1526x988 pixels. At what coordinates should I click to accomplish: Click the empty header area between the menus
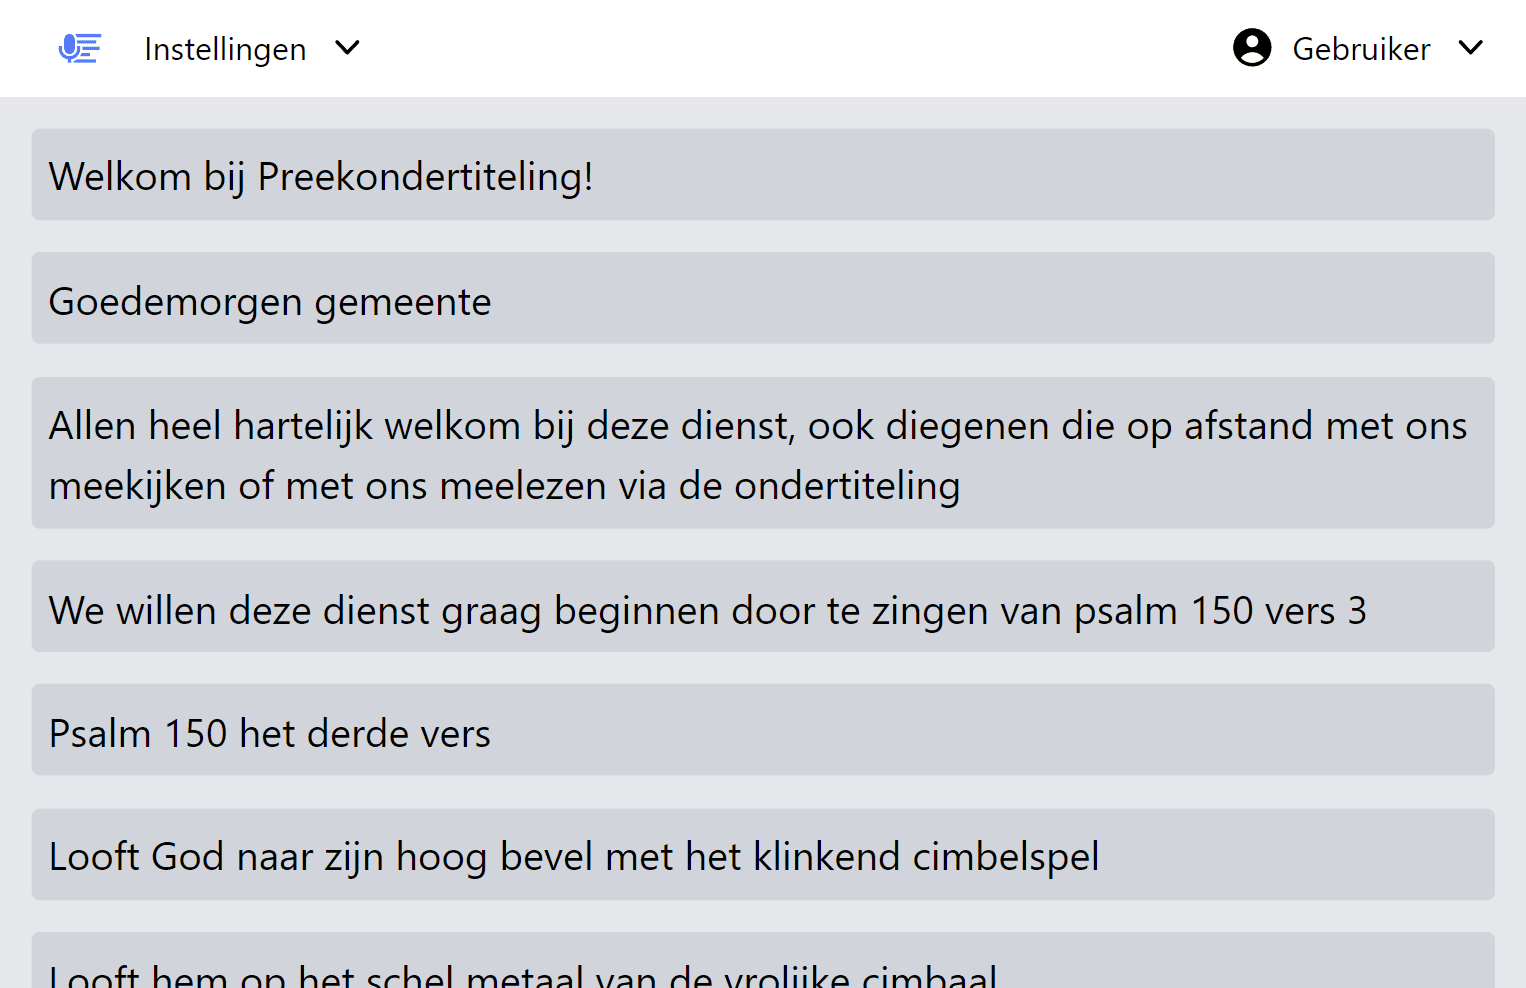(x=790, y=48)
